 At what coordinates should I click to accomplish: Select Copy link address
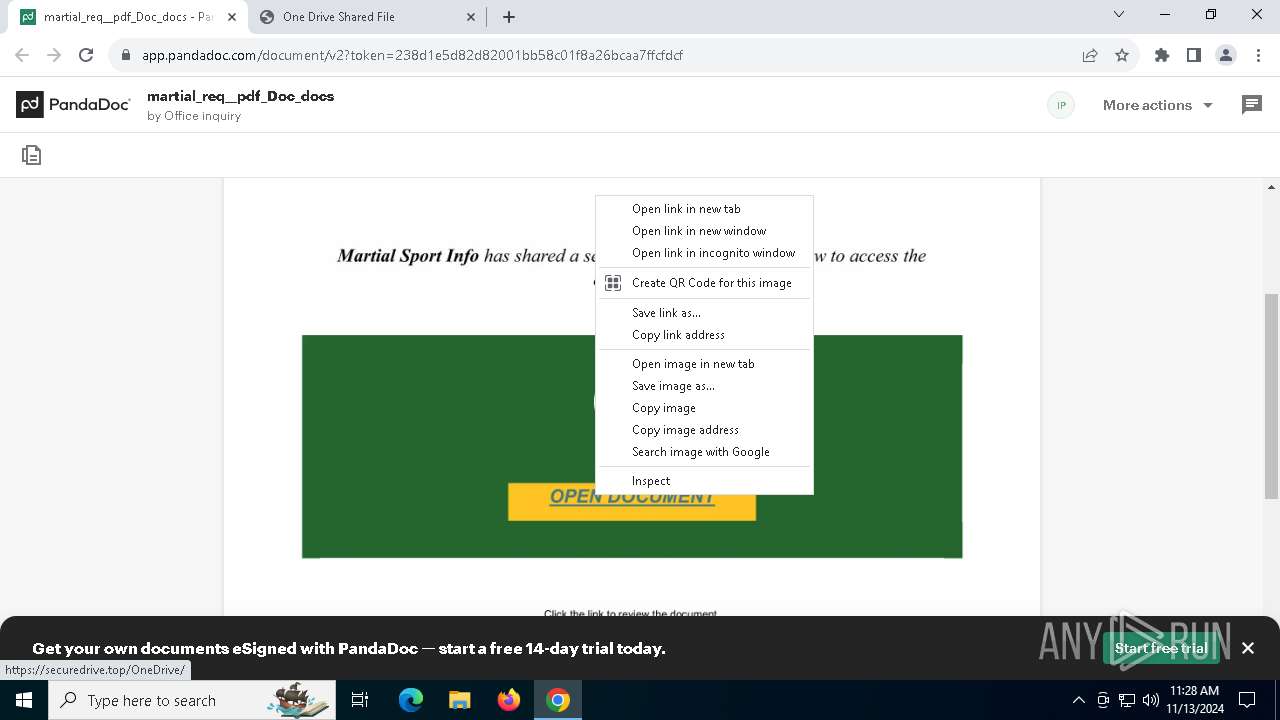coord(704,335)
